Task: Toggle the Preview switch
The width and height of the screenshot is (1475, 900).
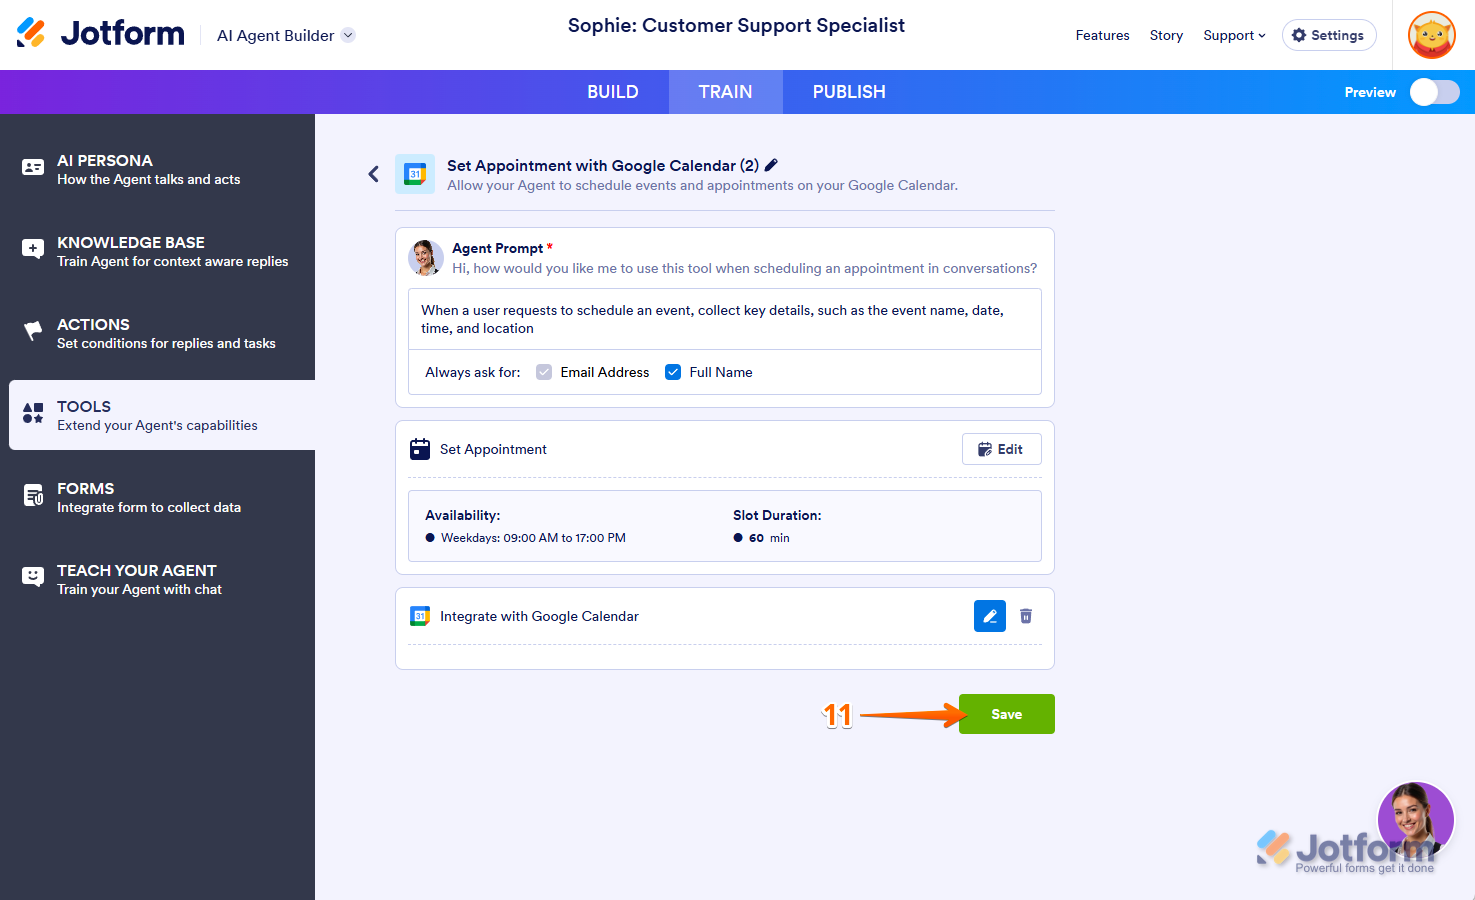Action: click(x=1434, y=92)
